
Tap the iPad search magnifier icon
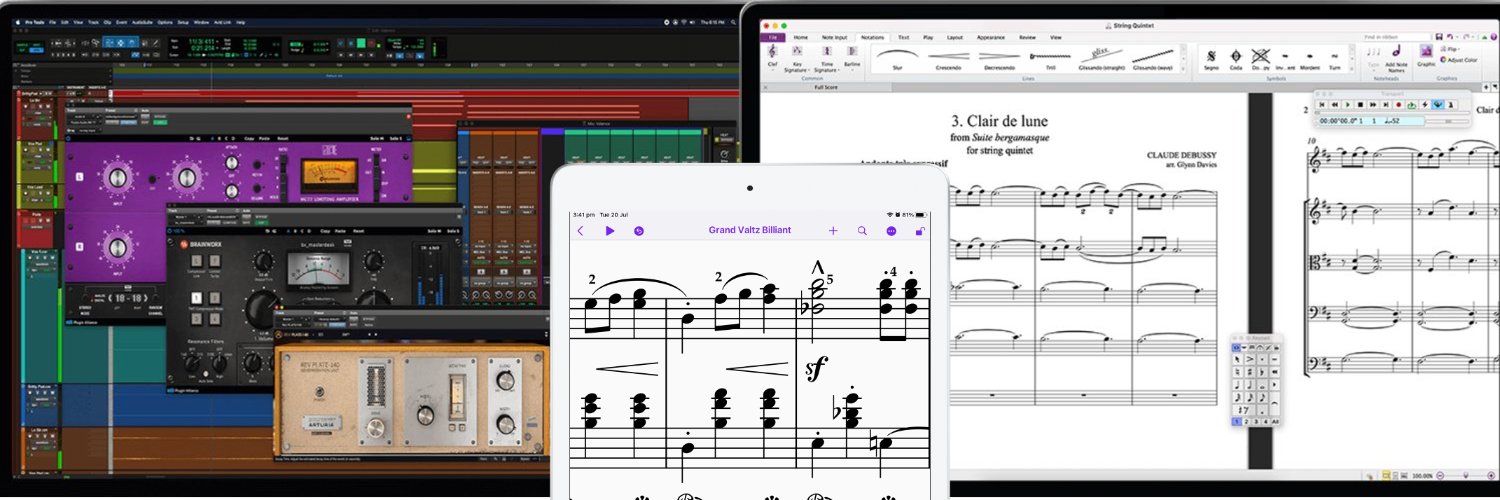(x=862, y=231)
